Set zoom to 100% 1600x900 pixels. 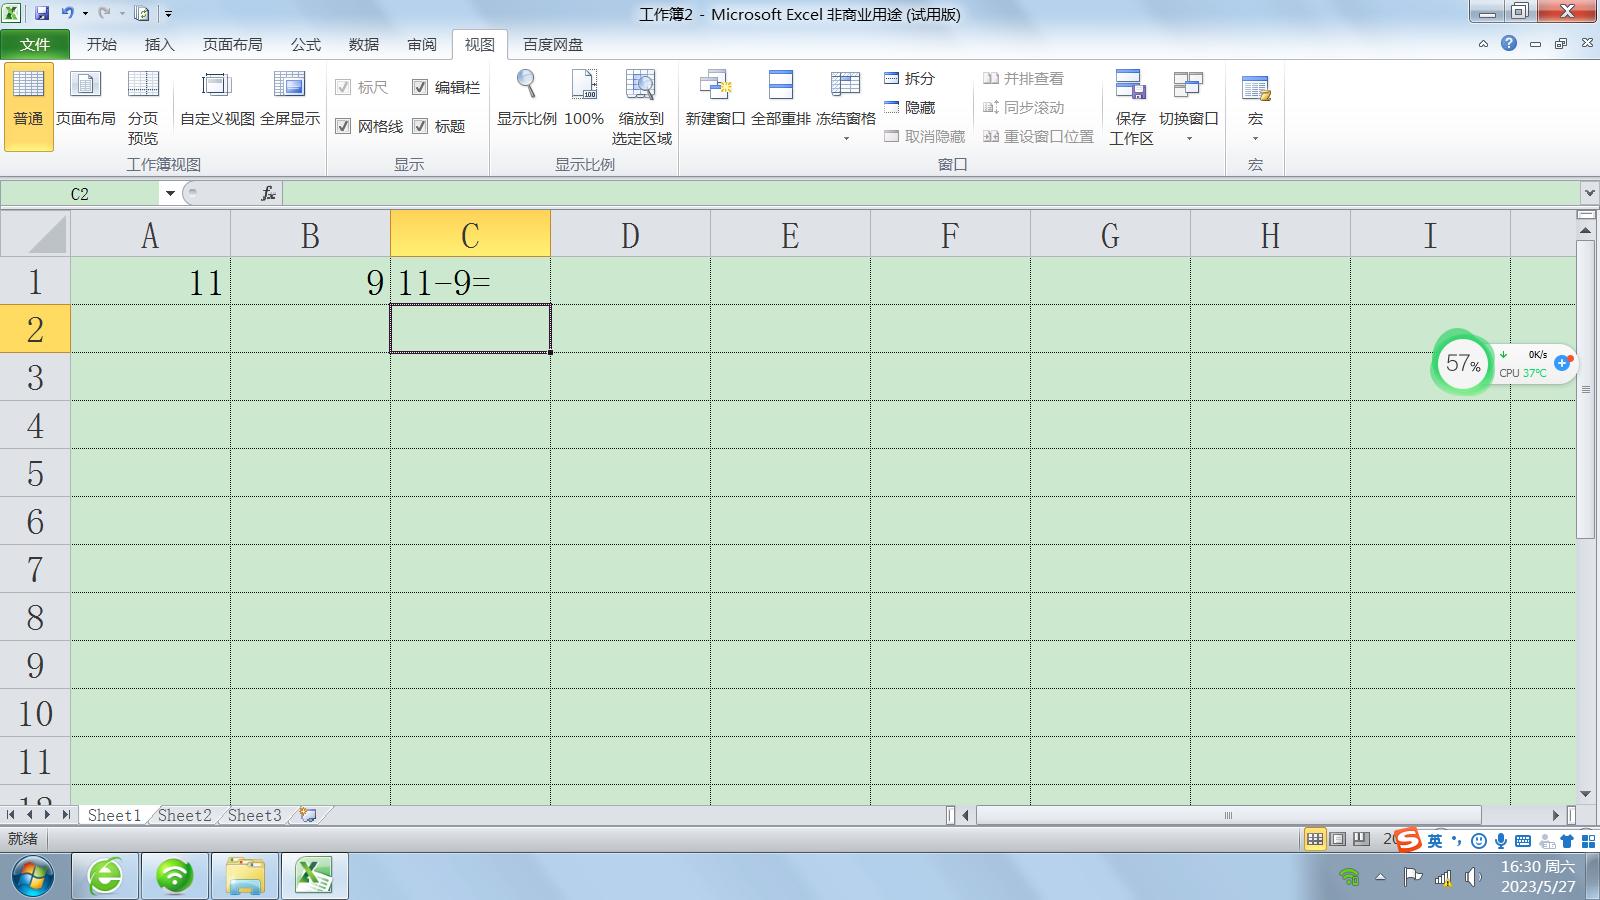tap(584, 86)
